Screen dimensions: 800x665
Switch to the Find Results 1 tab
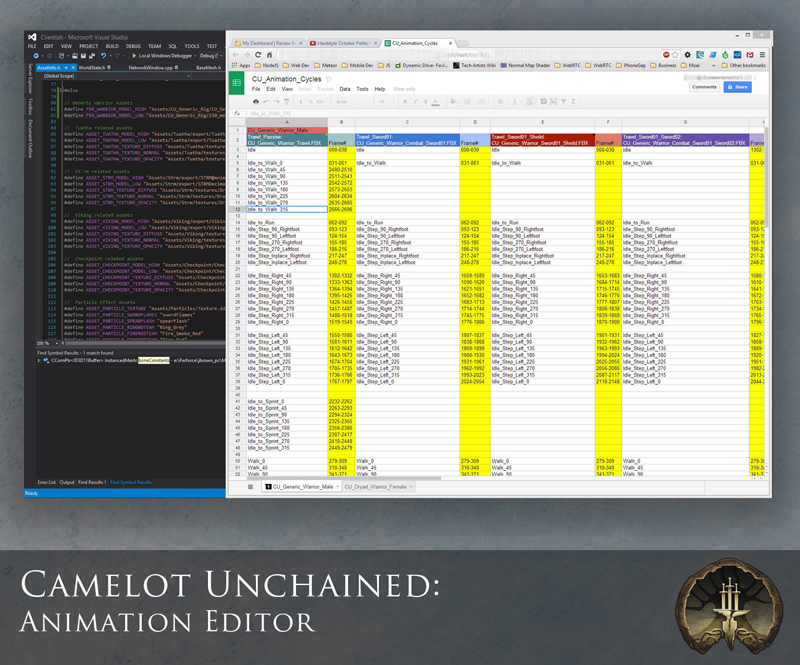92,482
